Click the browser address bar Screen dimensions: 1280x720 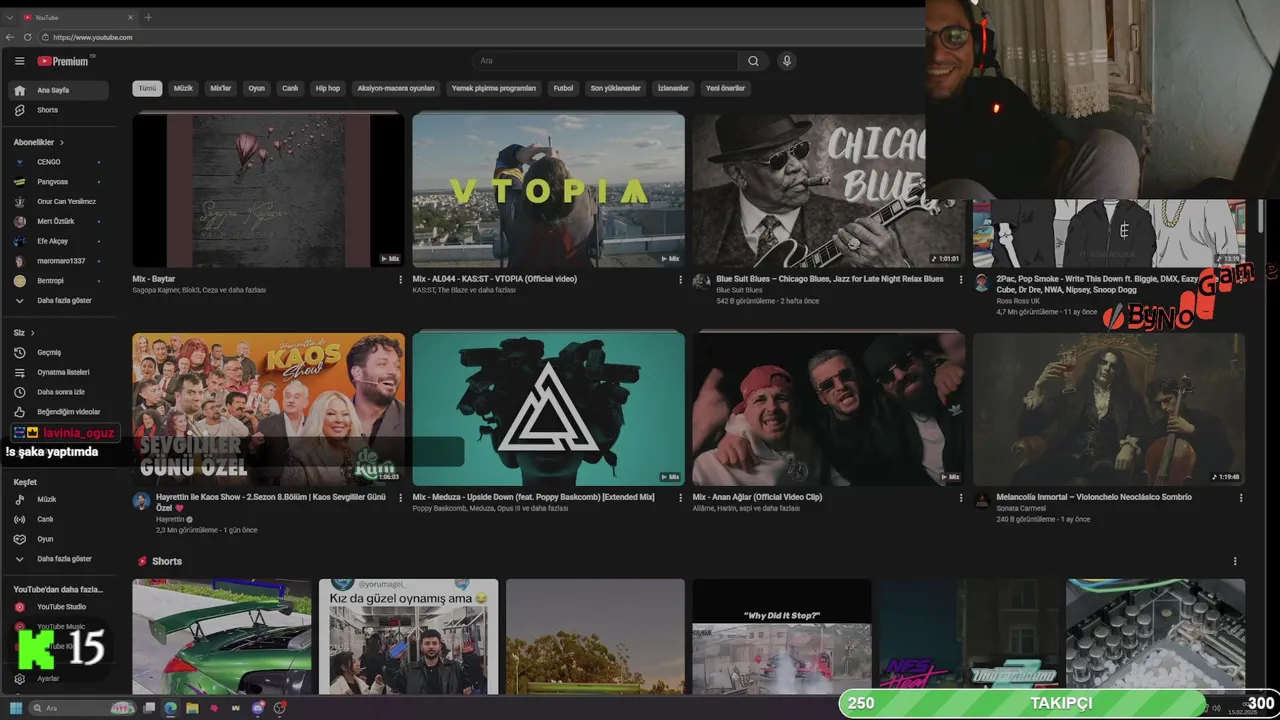(480, 37)
